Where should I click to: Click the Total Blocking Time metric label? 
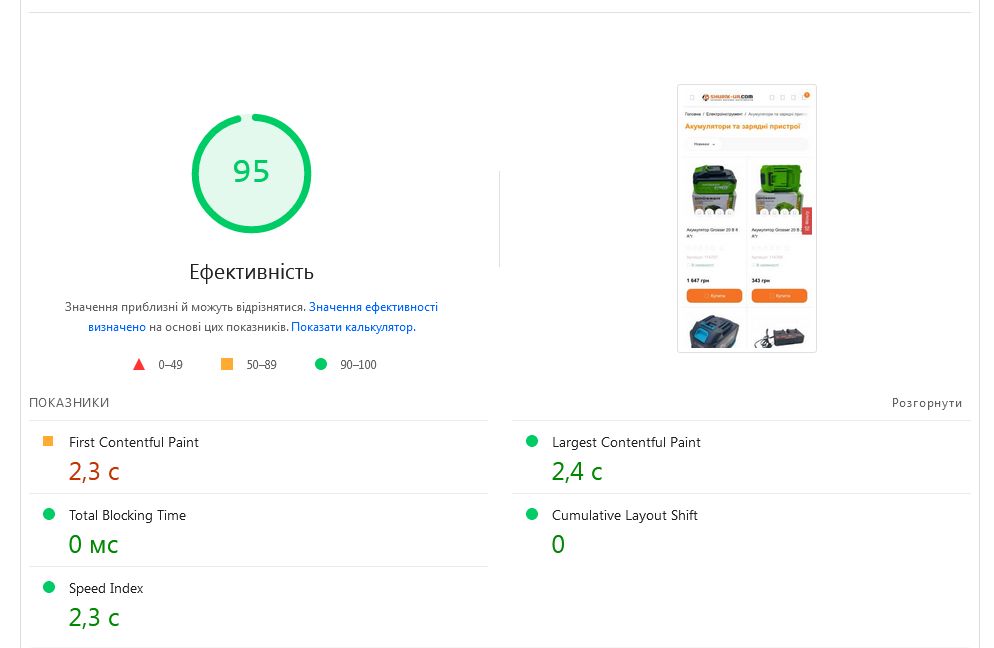pos(127,515)
